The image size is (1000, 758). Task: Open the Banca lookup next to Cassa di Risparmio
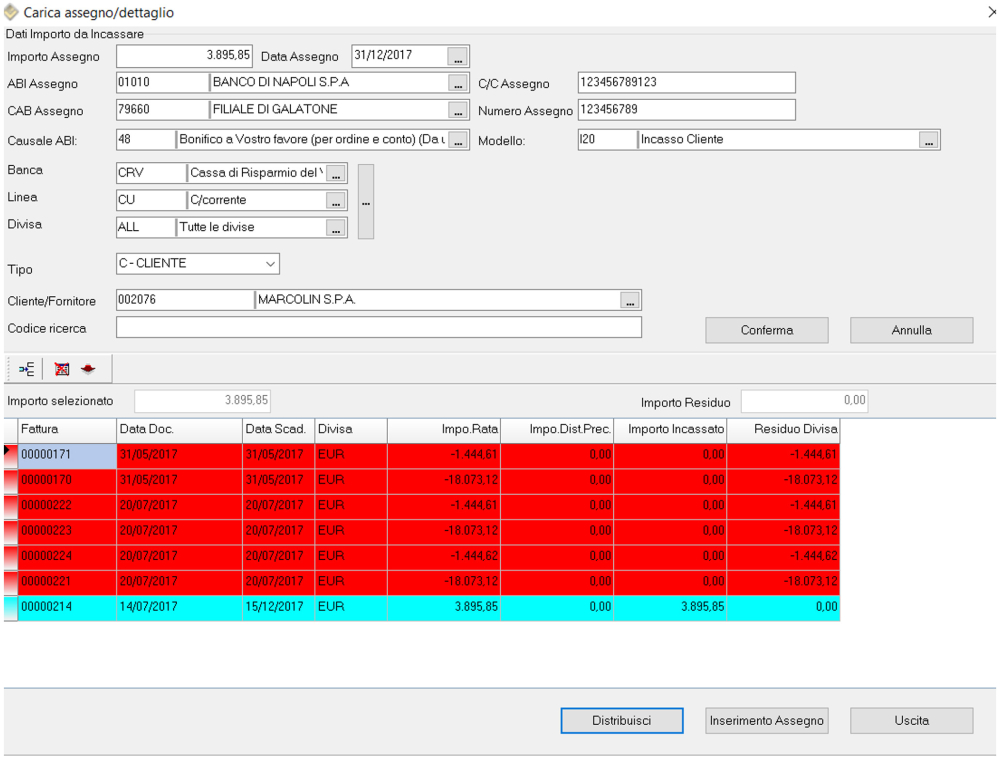pos(336,174)
